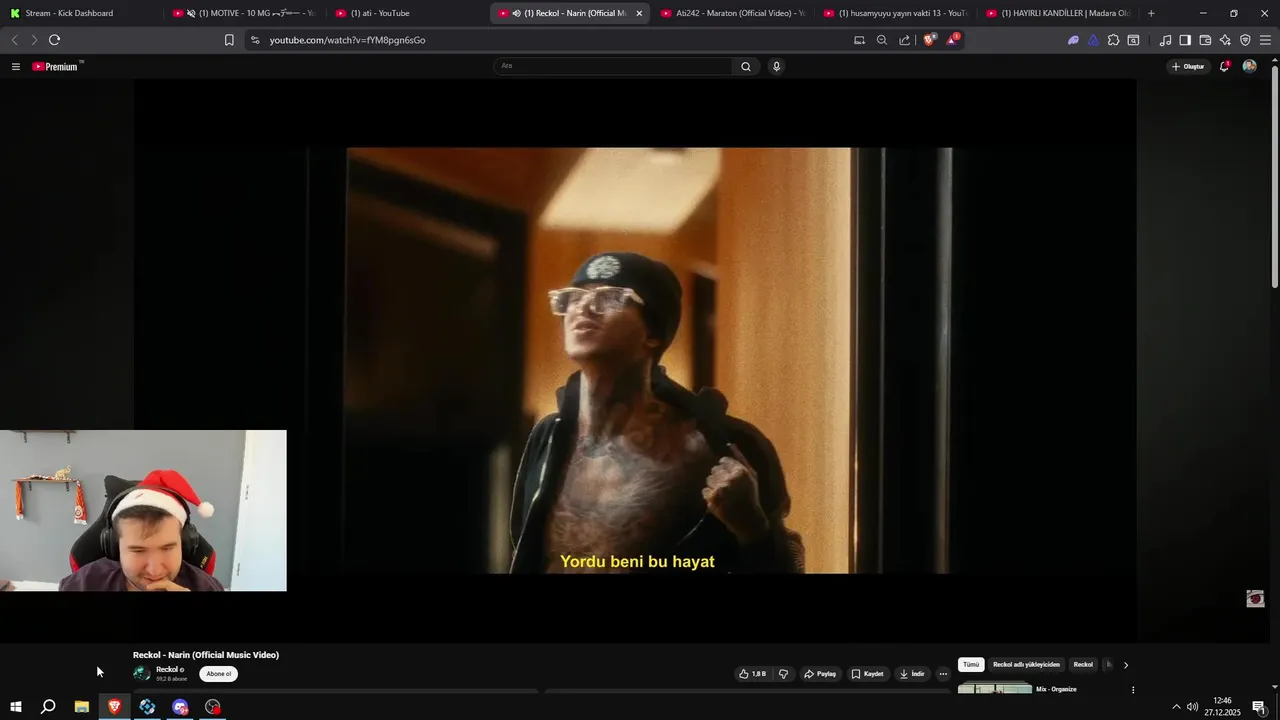
Task: Select the Reckol filter chip
Action: [x=1083, y=664]
